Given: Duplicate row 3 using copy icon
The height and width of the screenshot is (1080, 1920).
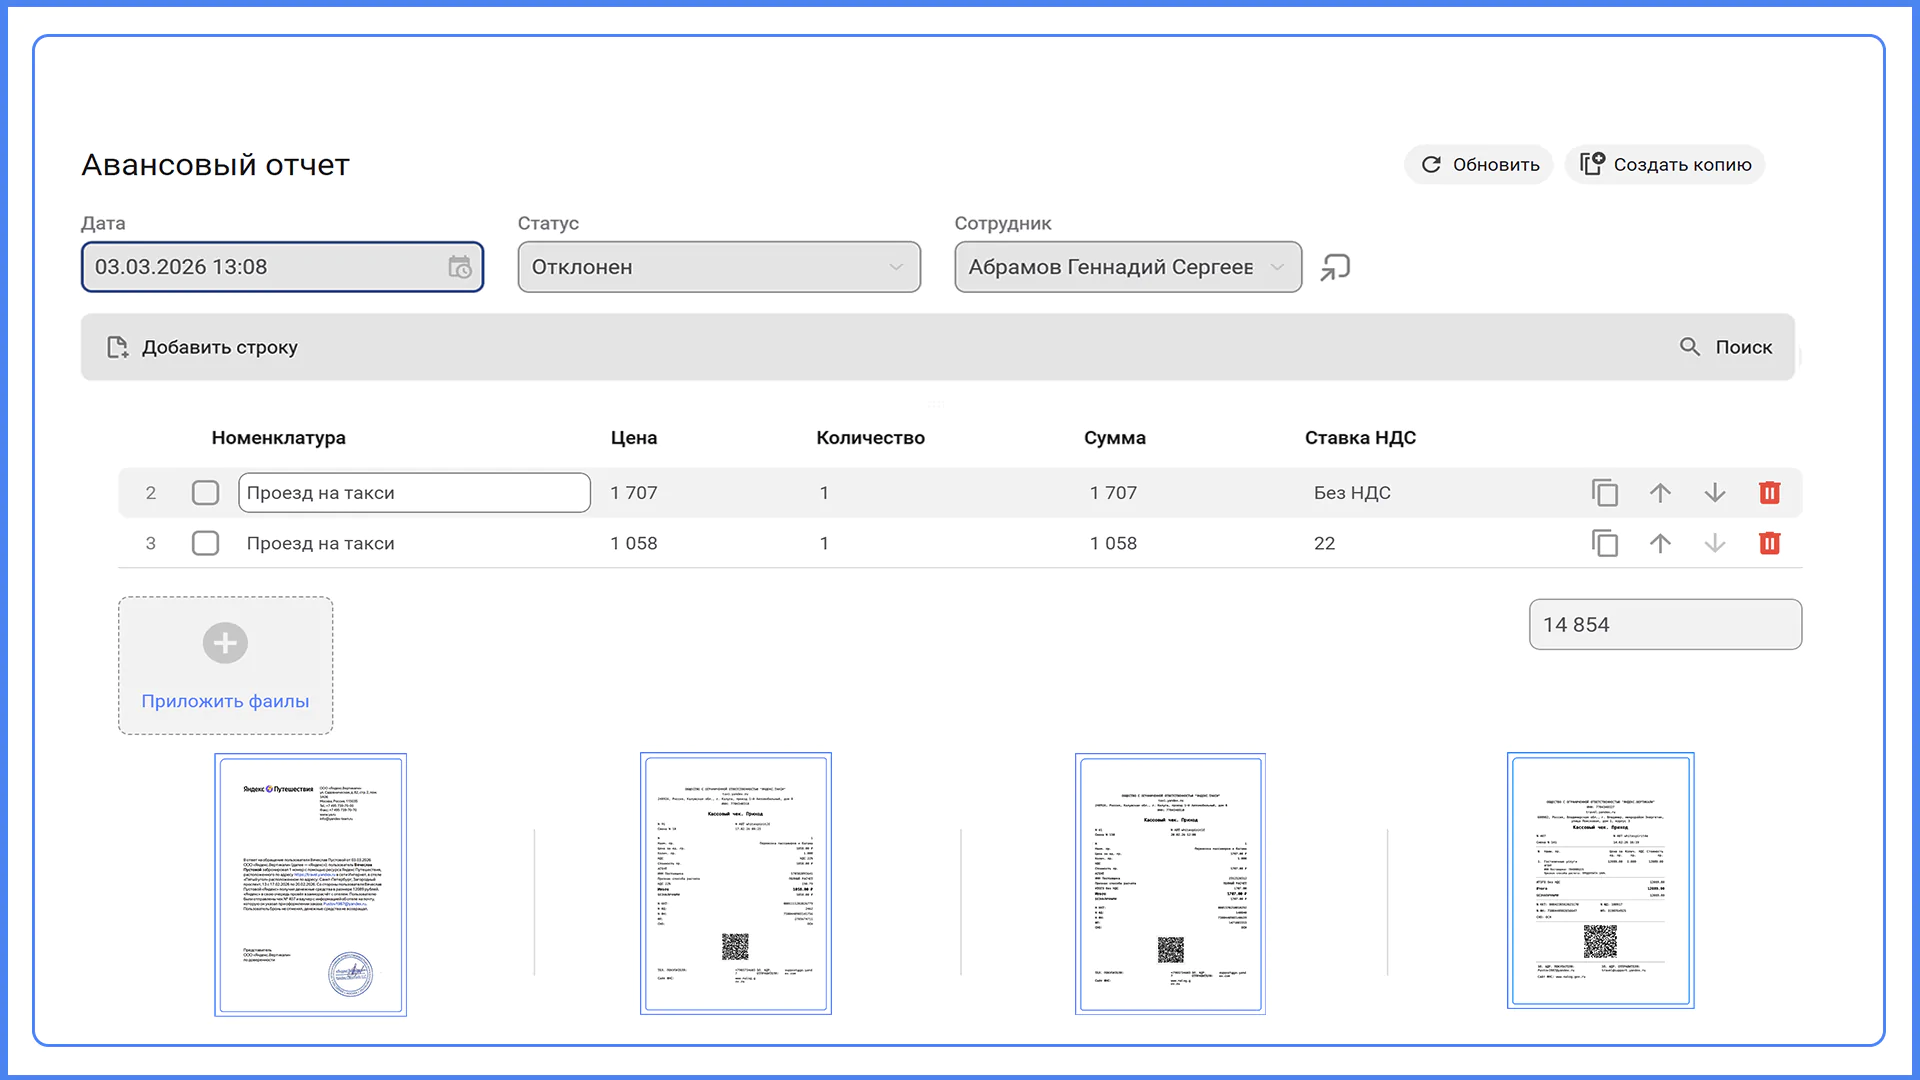Looking at the screenshot, I should [1605, 543].
